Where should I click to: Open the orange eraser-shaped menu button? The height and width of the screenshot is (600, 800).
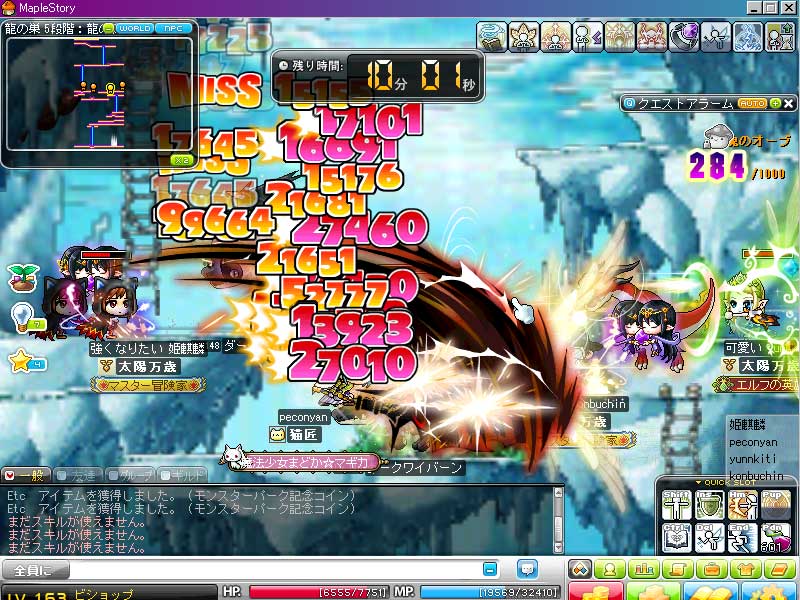[780, 568]
